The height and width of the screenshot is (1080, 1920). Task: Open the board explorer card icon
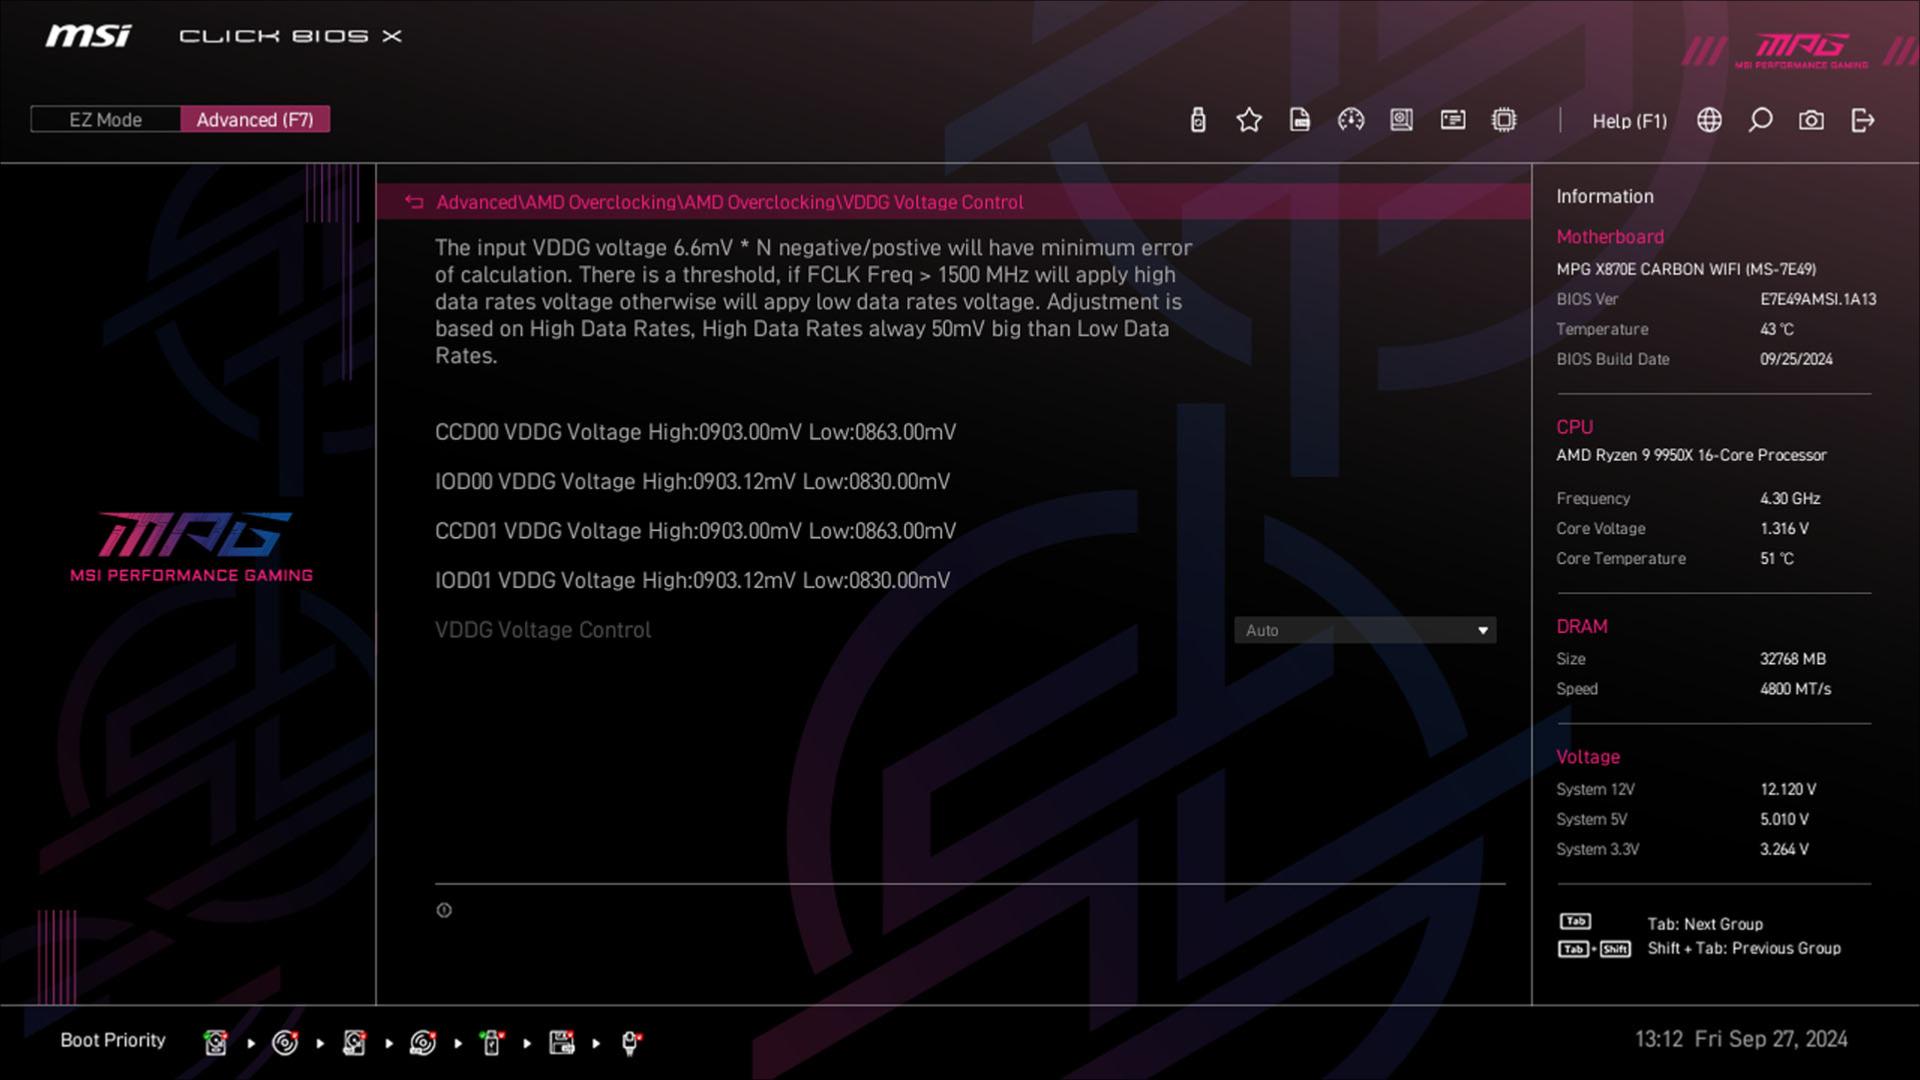pyautogui.click(x=1453, y=121)
